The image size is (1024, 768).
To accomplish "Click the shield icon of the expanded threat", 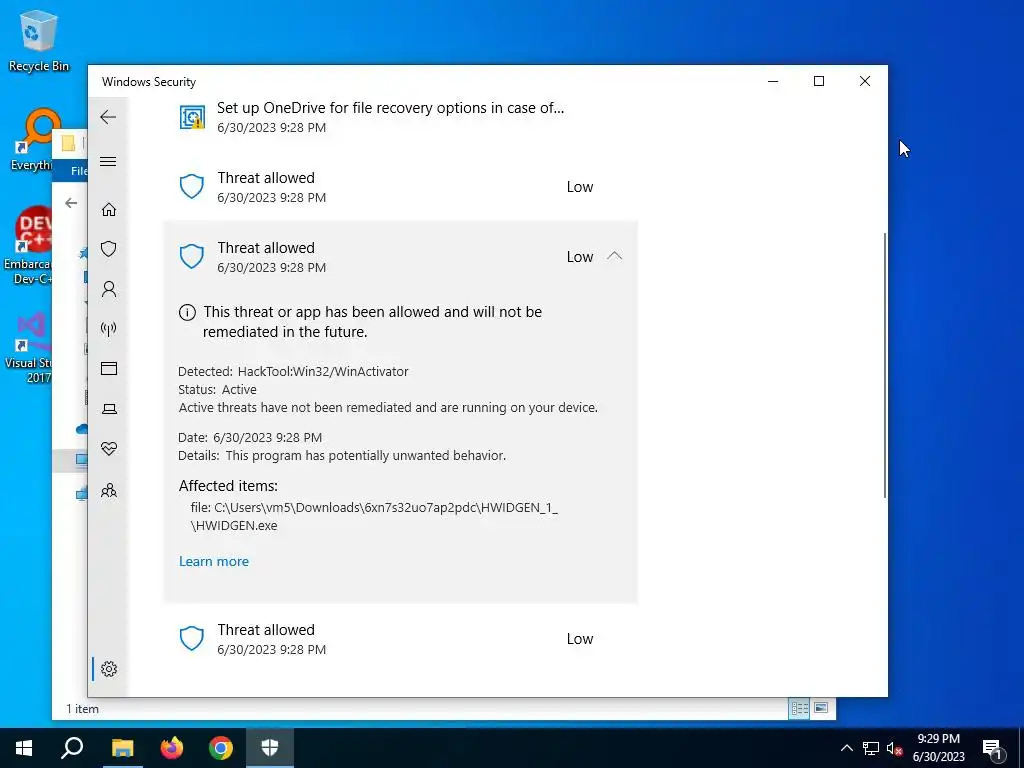I will point(192,257).
